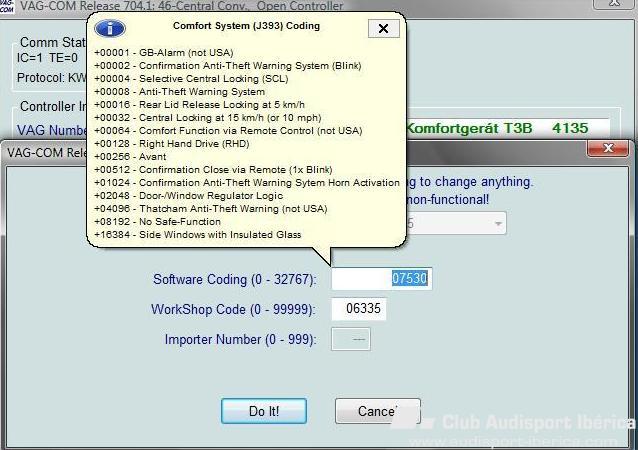This screenshot has height=450, width=638.
Task: Click the Software Coding input field
Action: tap(381, 279)
